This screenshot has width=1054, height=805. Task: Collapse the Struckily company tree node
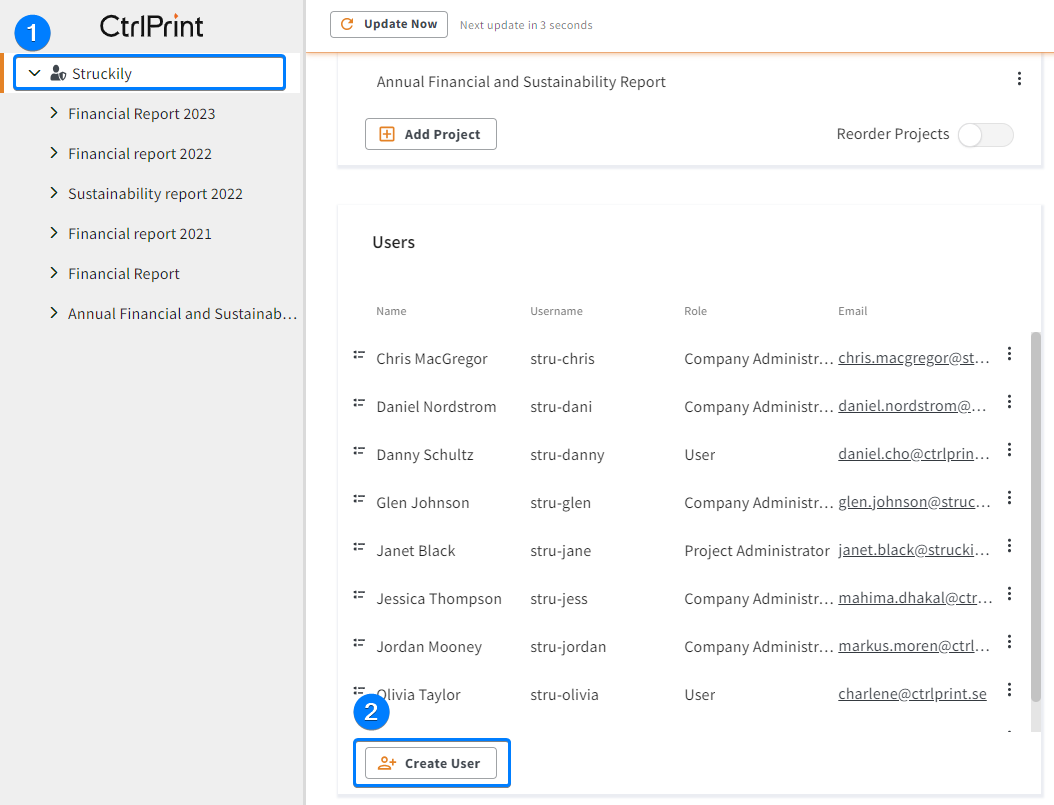click(35, 73)
